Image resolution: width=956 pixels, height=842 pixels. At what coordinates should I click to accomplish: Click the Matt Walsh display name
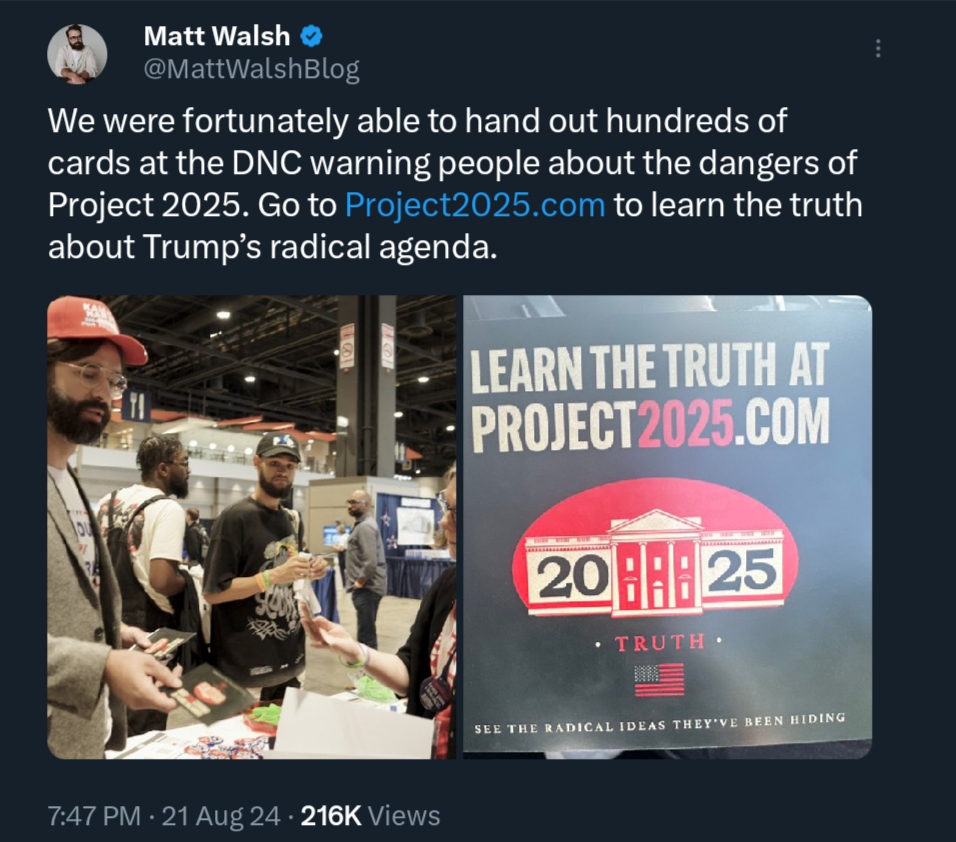pos(216,36)
